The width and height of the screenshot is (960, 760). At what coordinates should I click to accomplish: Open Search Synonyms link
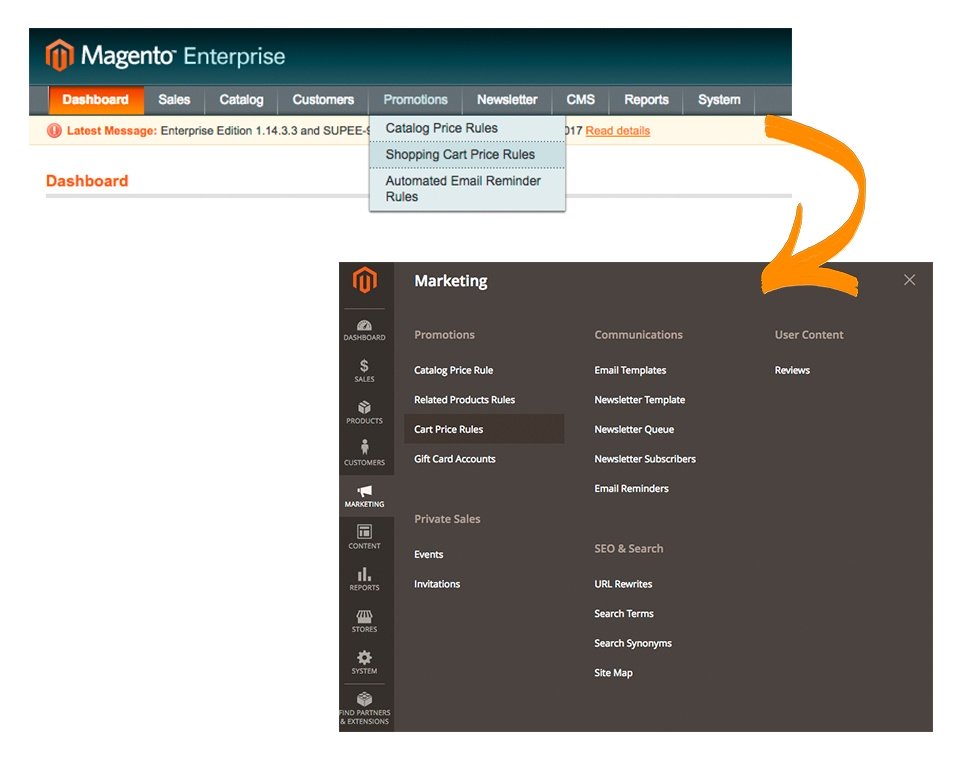click(x=633, y=643)
